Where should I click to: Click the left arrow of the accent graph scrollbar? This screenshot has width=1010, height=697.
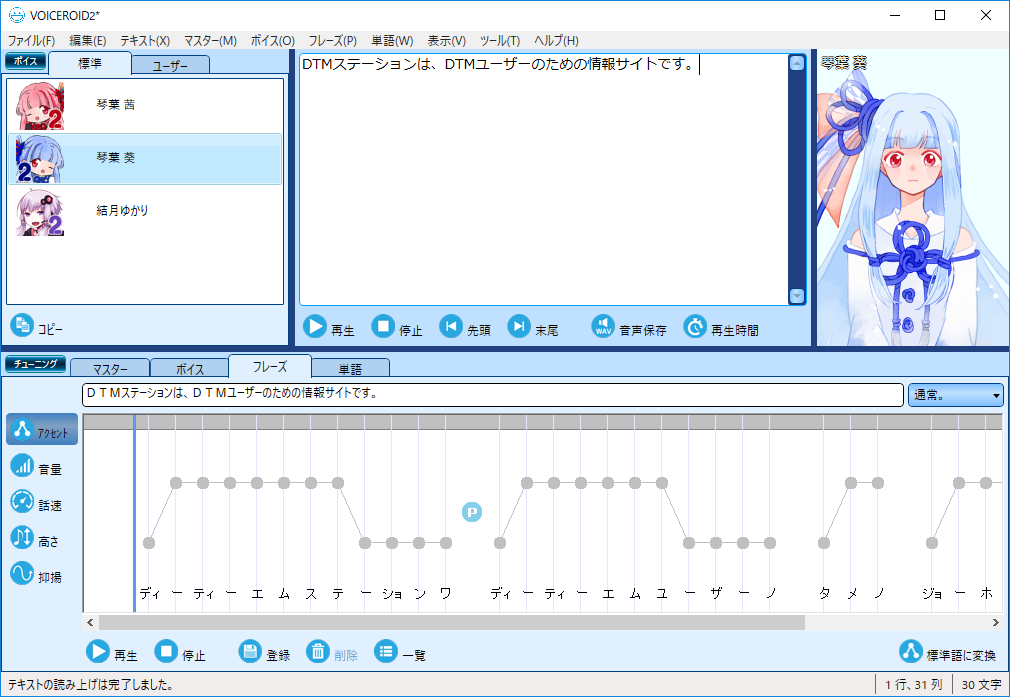(x=90, y=622)
